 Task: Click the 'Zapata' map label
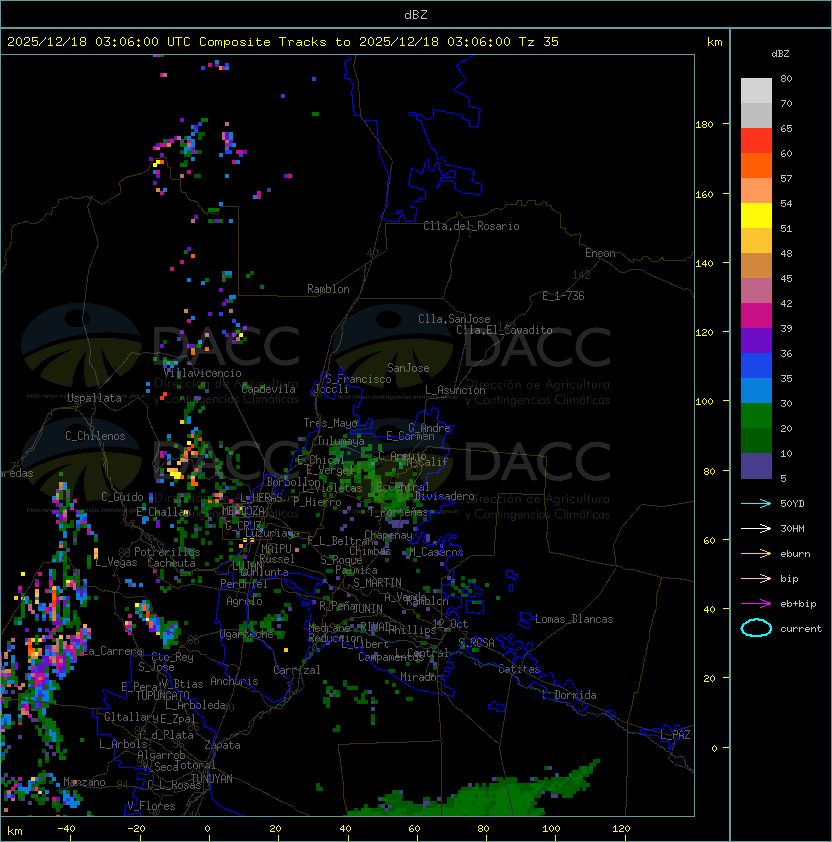[222, 745]
